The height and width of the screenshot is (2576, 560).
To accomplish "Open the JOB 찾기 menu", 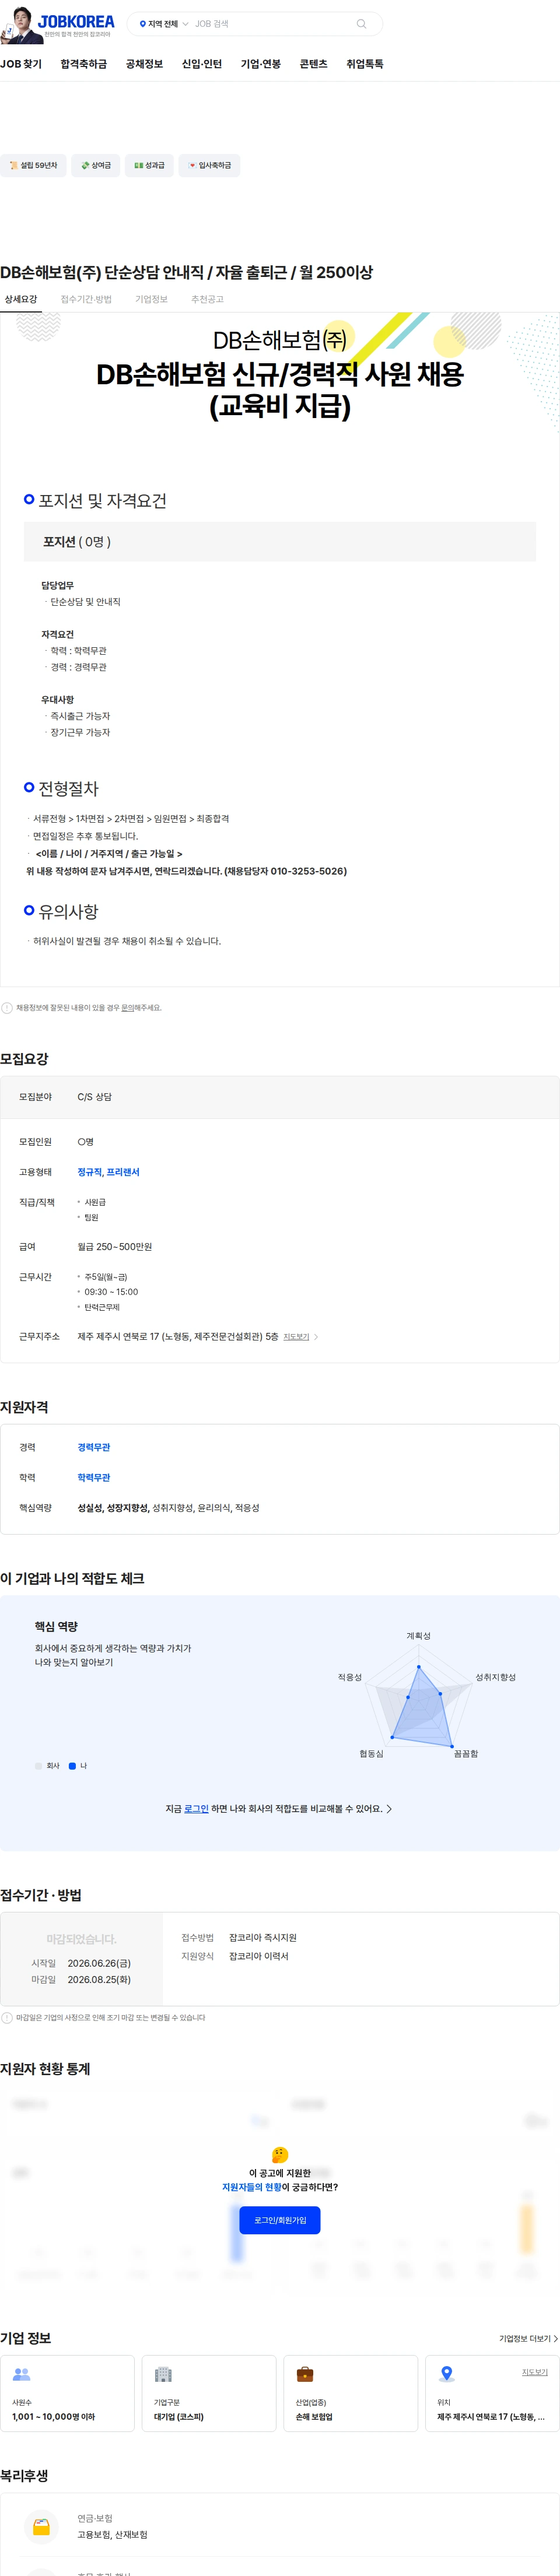I will click(21, 64).
